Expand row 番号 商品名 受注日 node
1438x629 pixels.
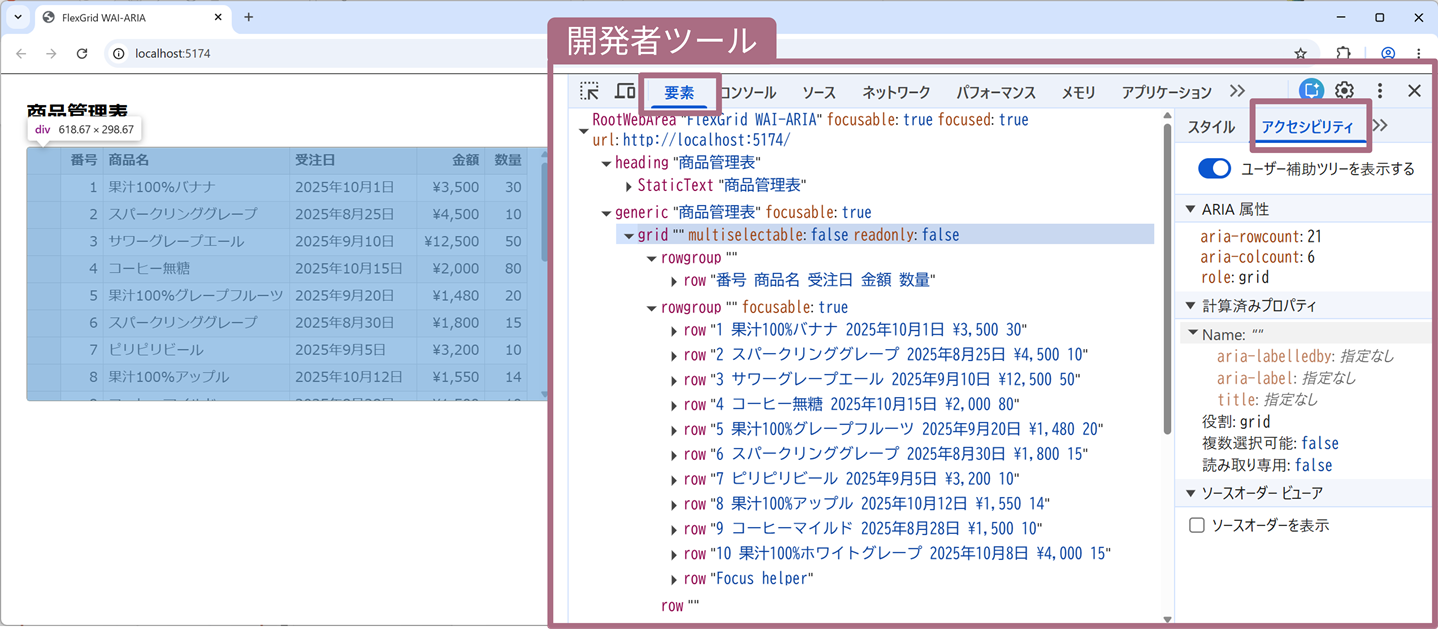click(x=674, y=281)
